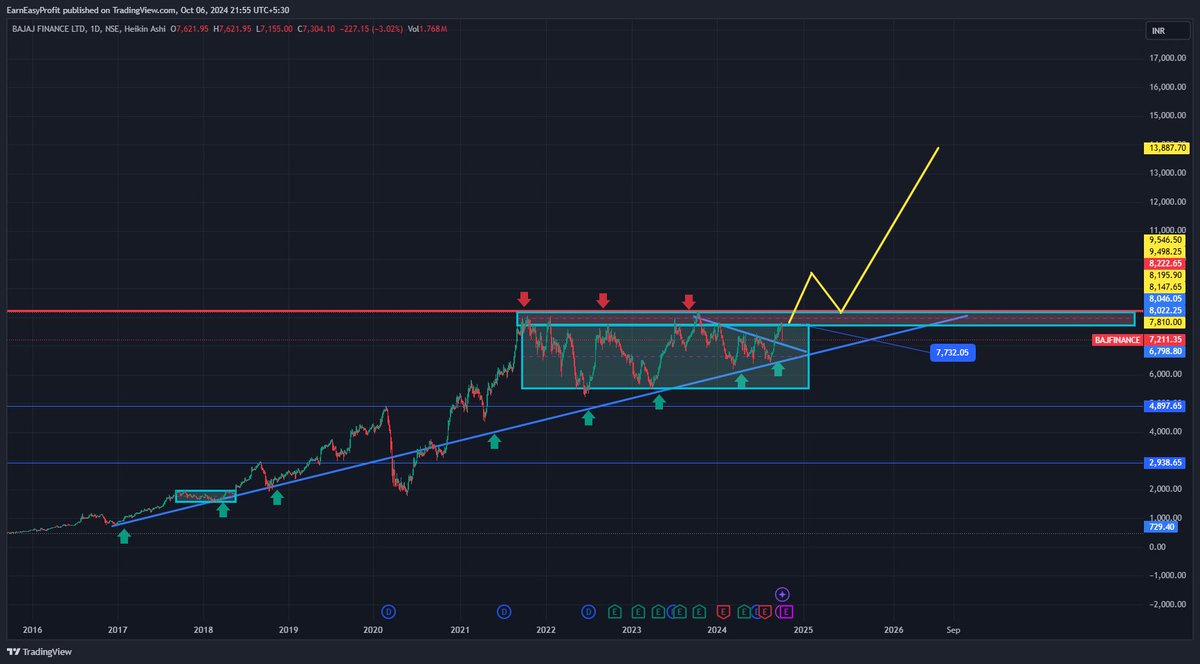Viewport: 1200px width, 664px height.
Task: Click the red 7,211.35 last price tag
Action: click(x=1165, y=340)
